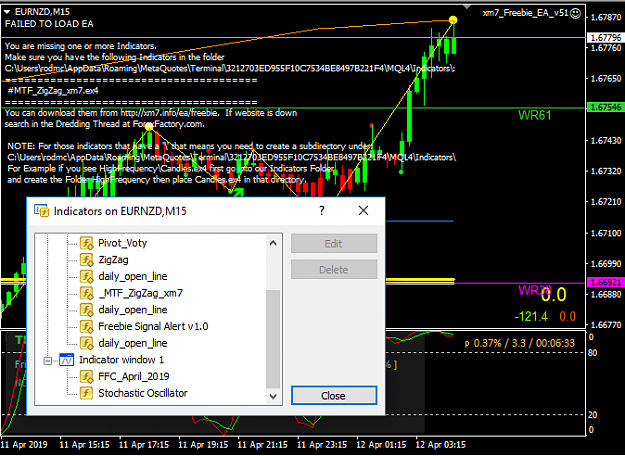Select Freebie Signal Alert v1.0 entry
625x456 pixels.
coord(153,326)
